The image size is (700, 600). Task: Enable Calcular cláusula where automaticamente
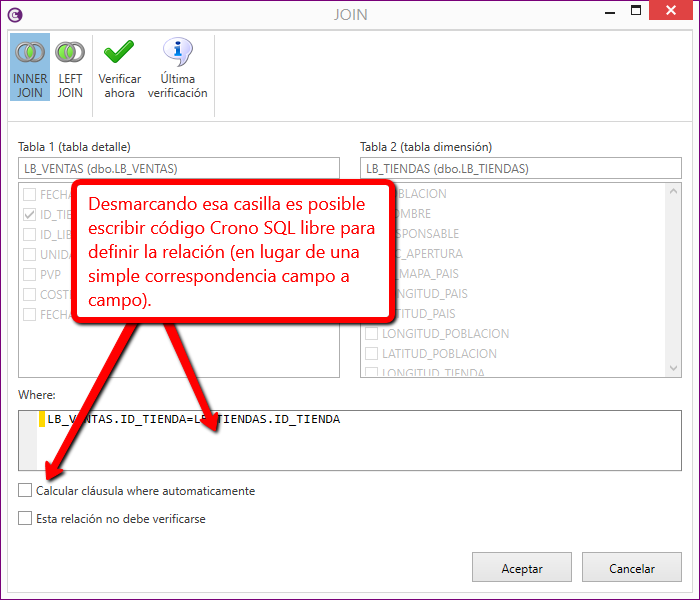[x=25, y=491]
